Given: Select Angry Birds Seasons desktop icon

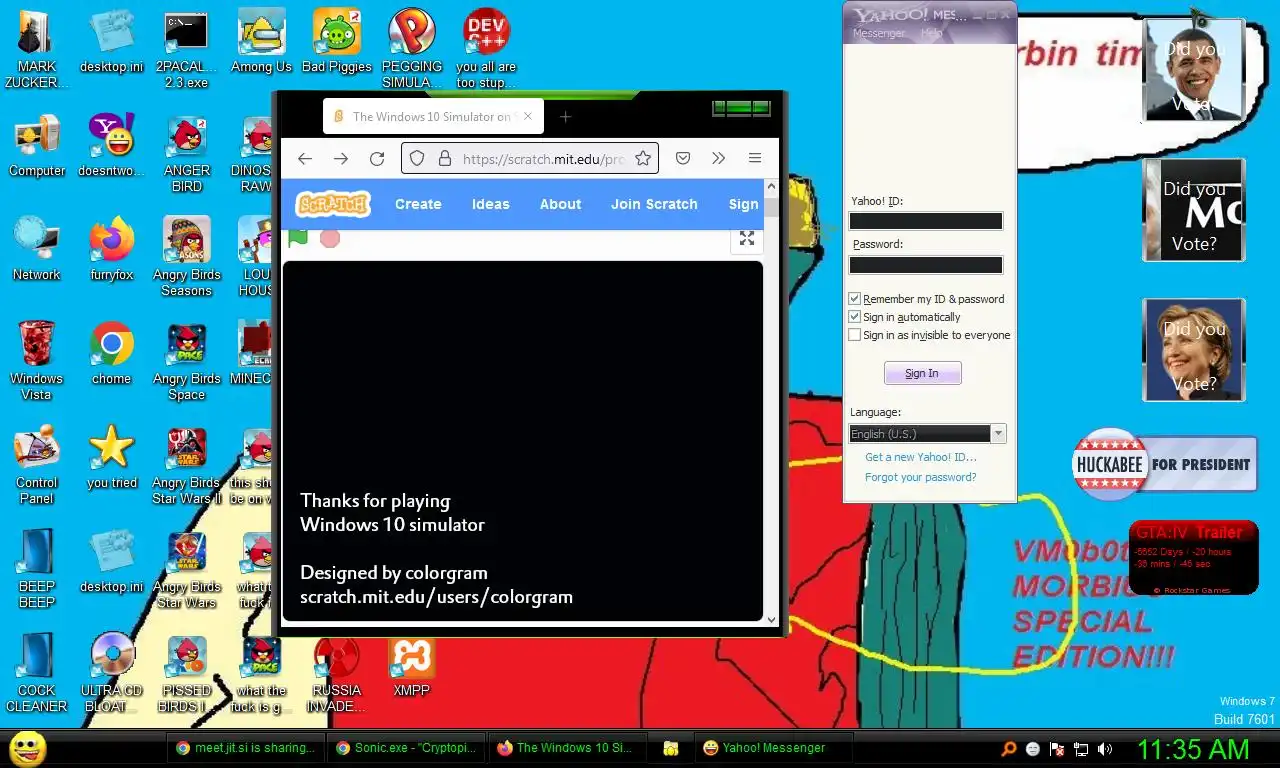Looking at the screenshot, I should 186,256.
